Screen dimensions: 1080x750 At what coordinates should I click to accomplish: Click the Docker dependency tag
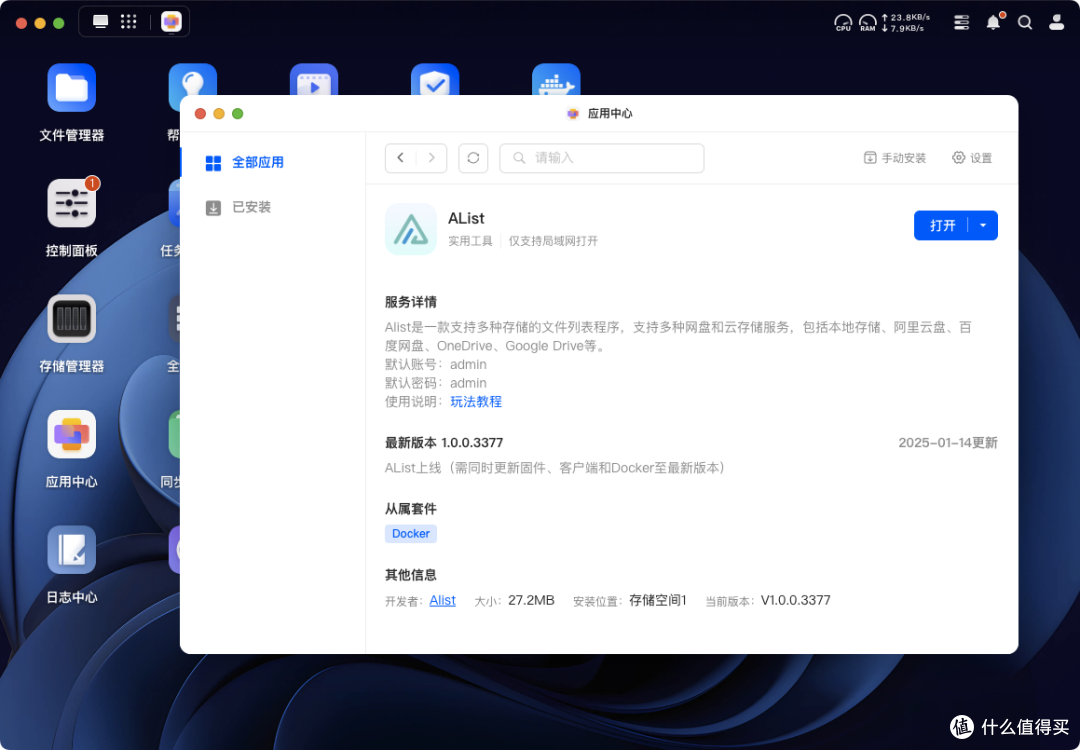pyautogui.click(x=411, y=534)
